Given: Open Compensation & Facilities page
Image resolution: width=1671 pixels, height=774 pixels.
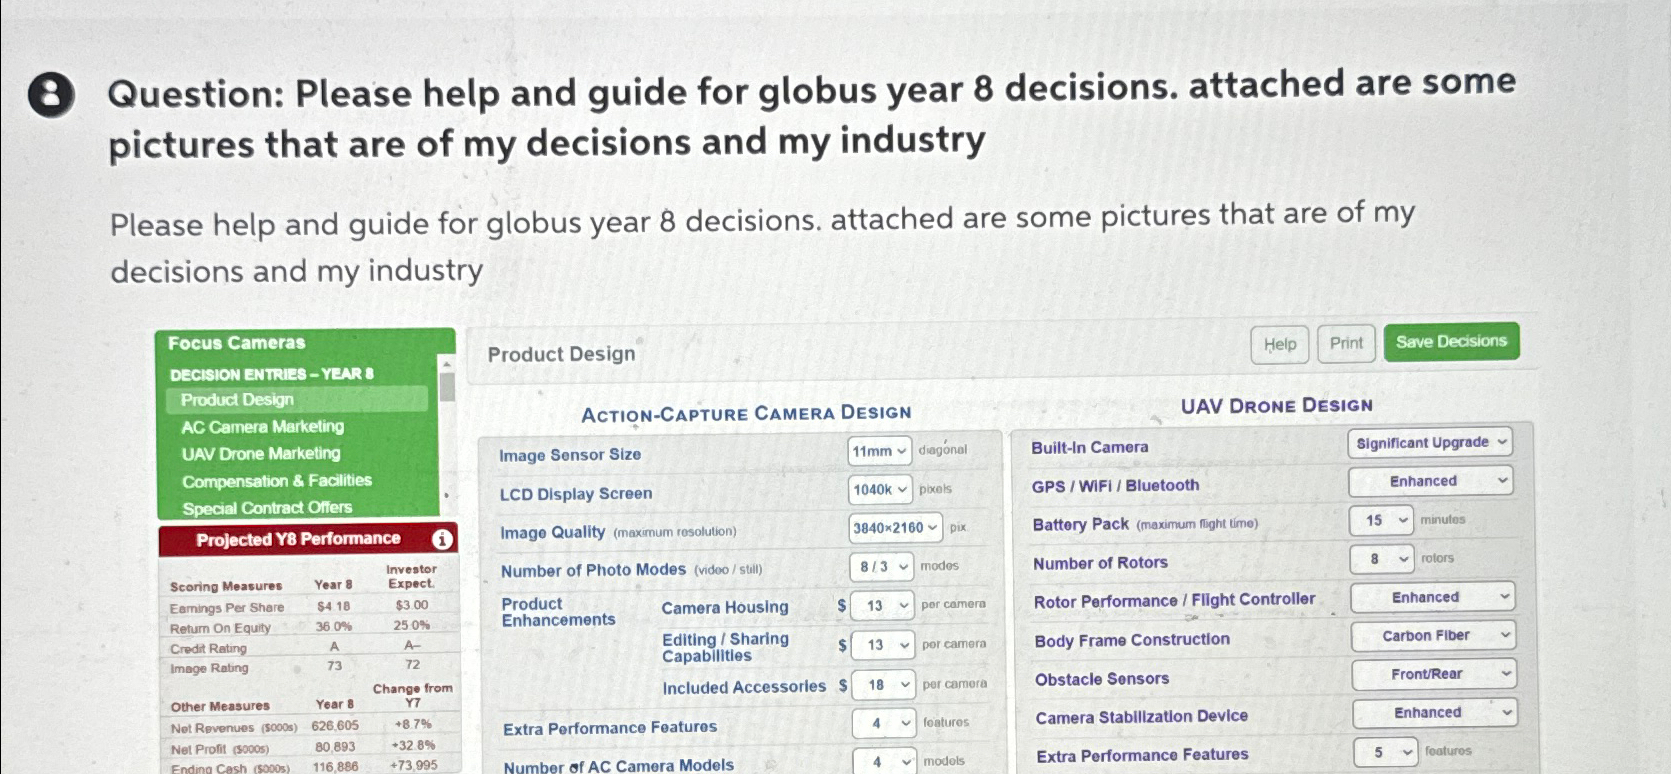Looking at the screenshot, I should coord(277,481).
